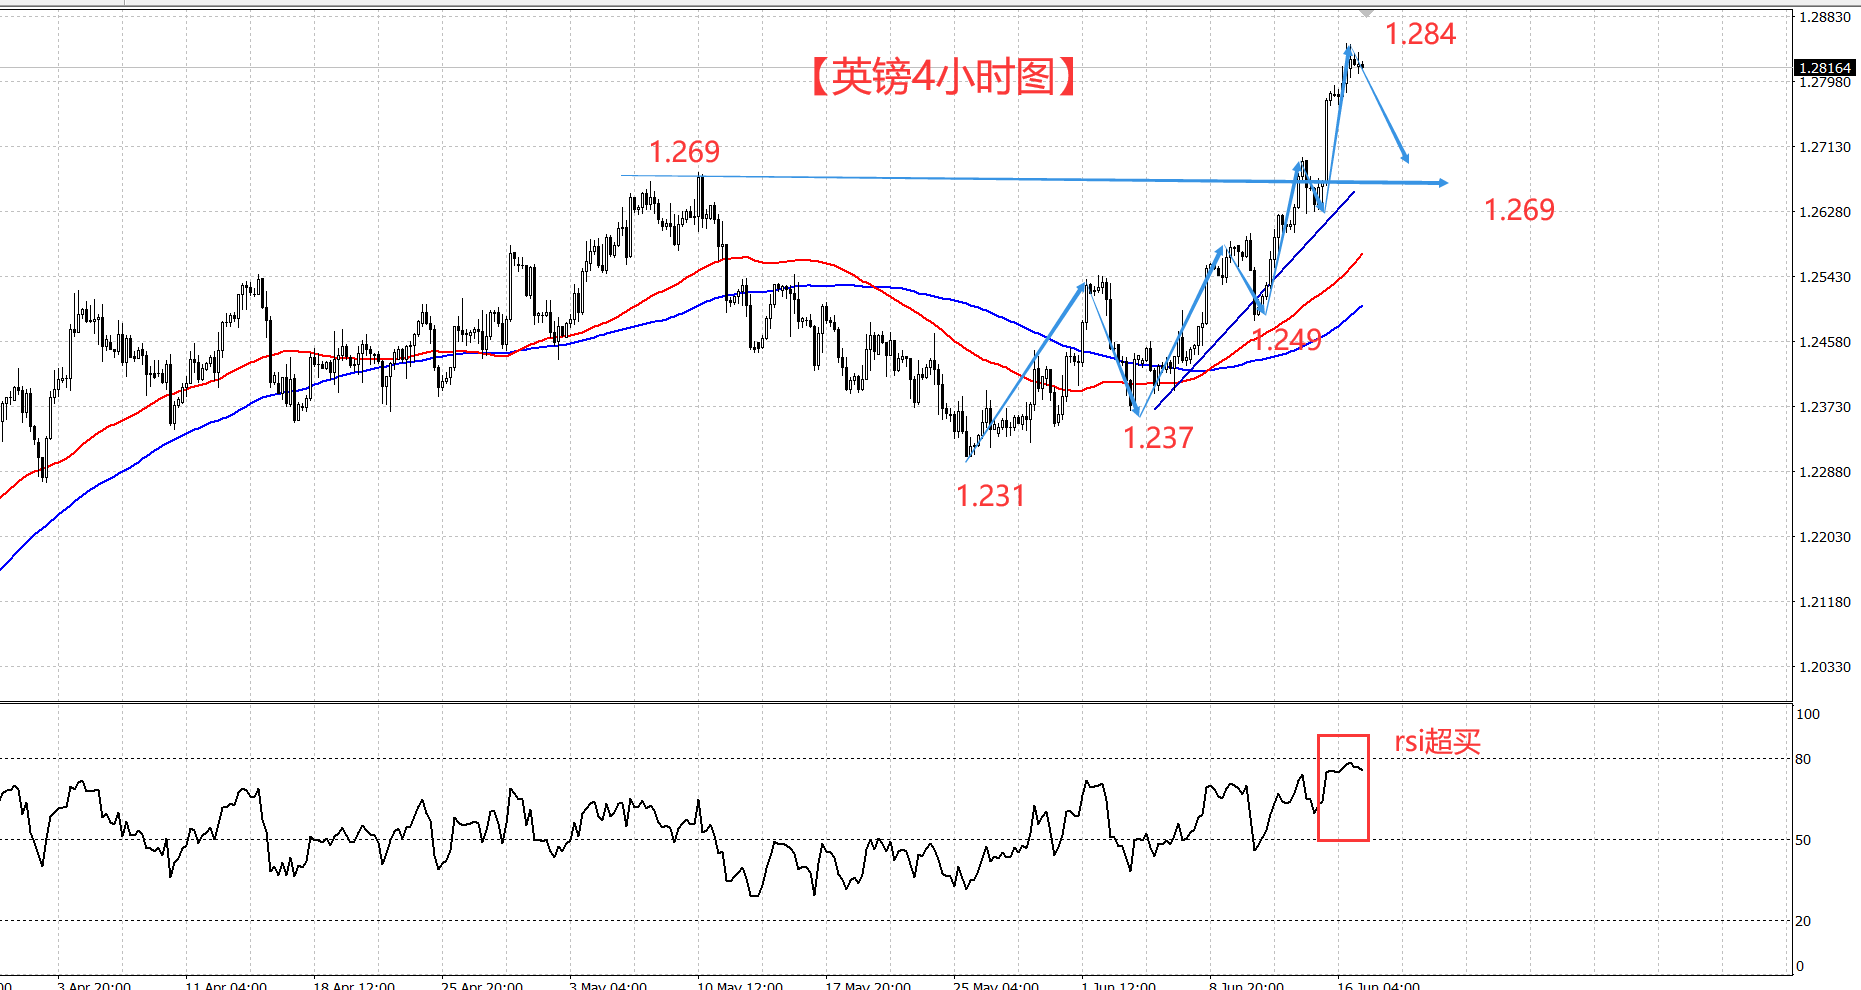The image size is (1861, 990).
Task: Click the 1.237 low price annotation
Action: (x=1158, y=438)
